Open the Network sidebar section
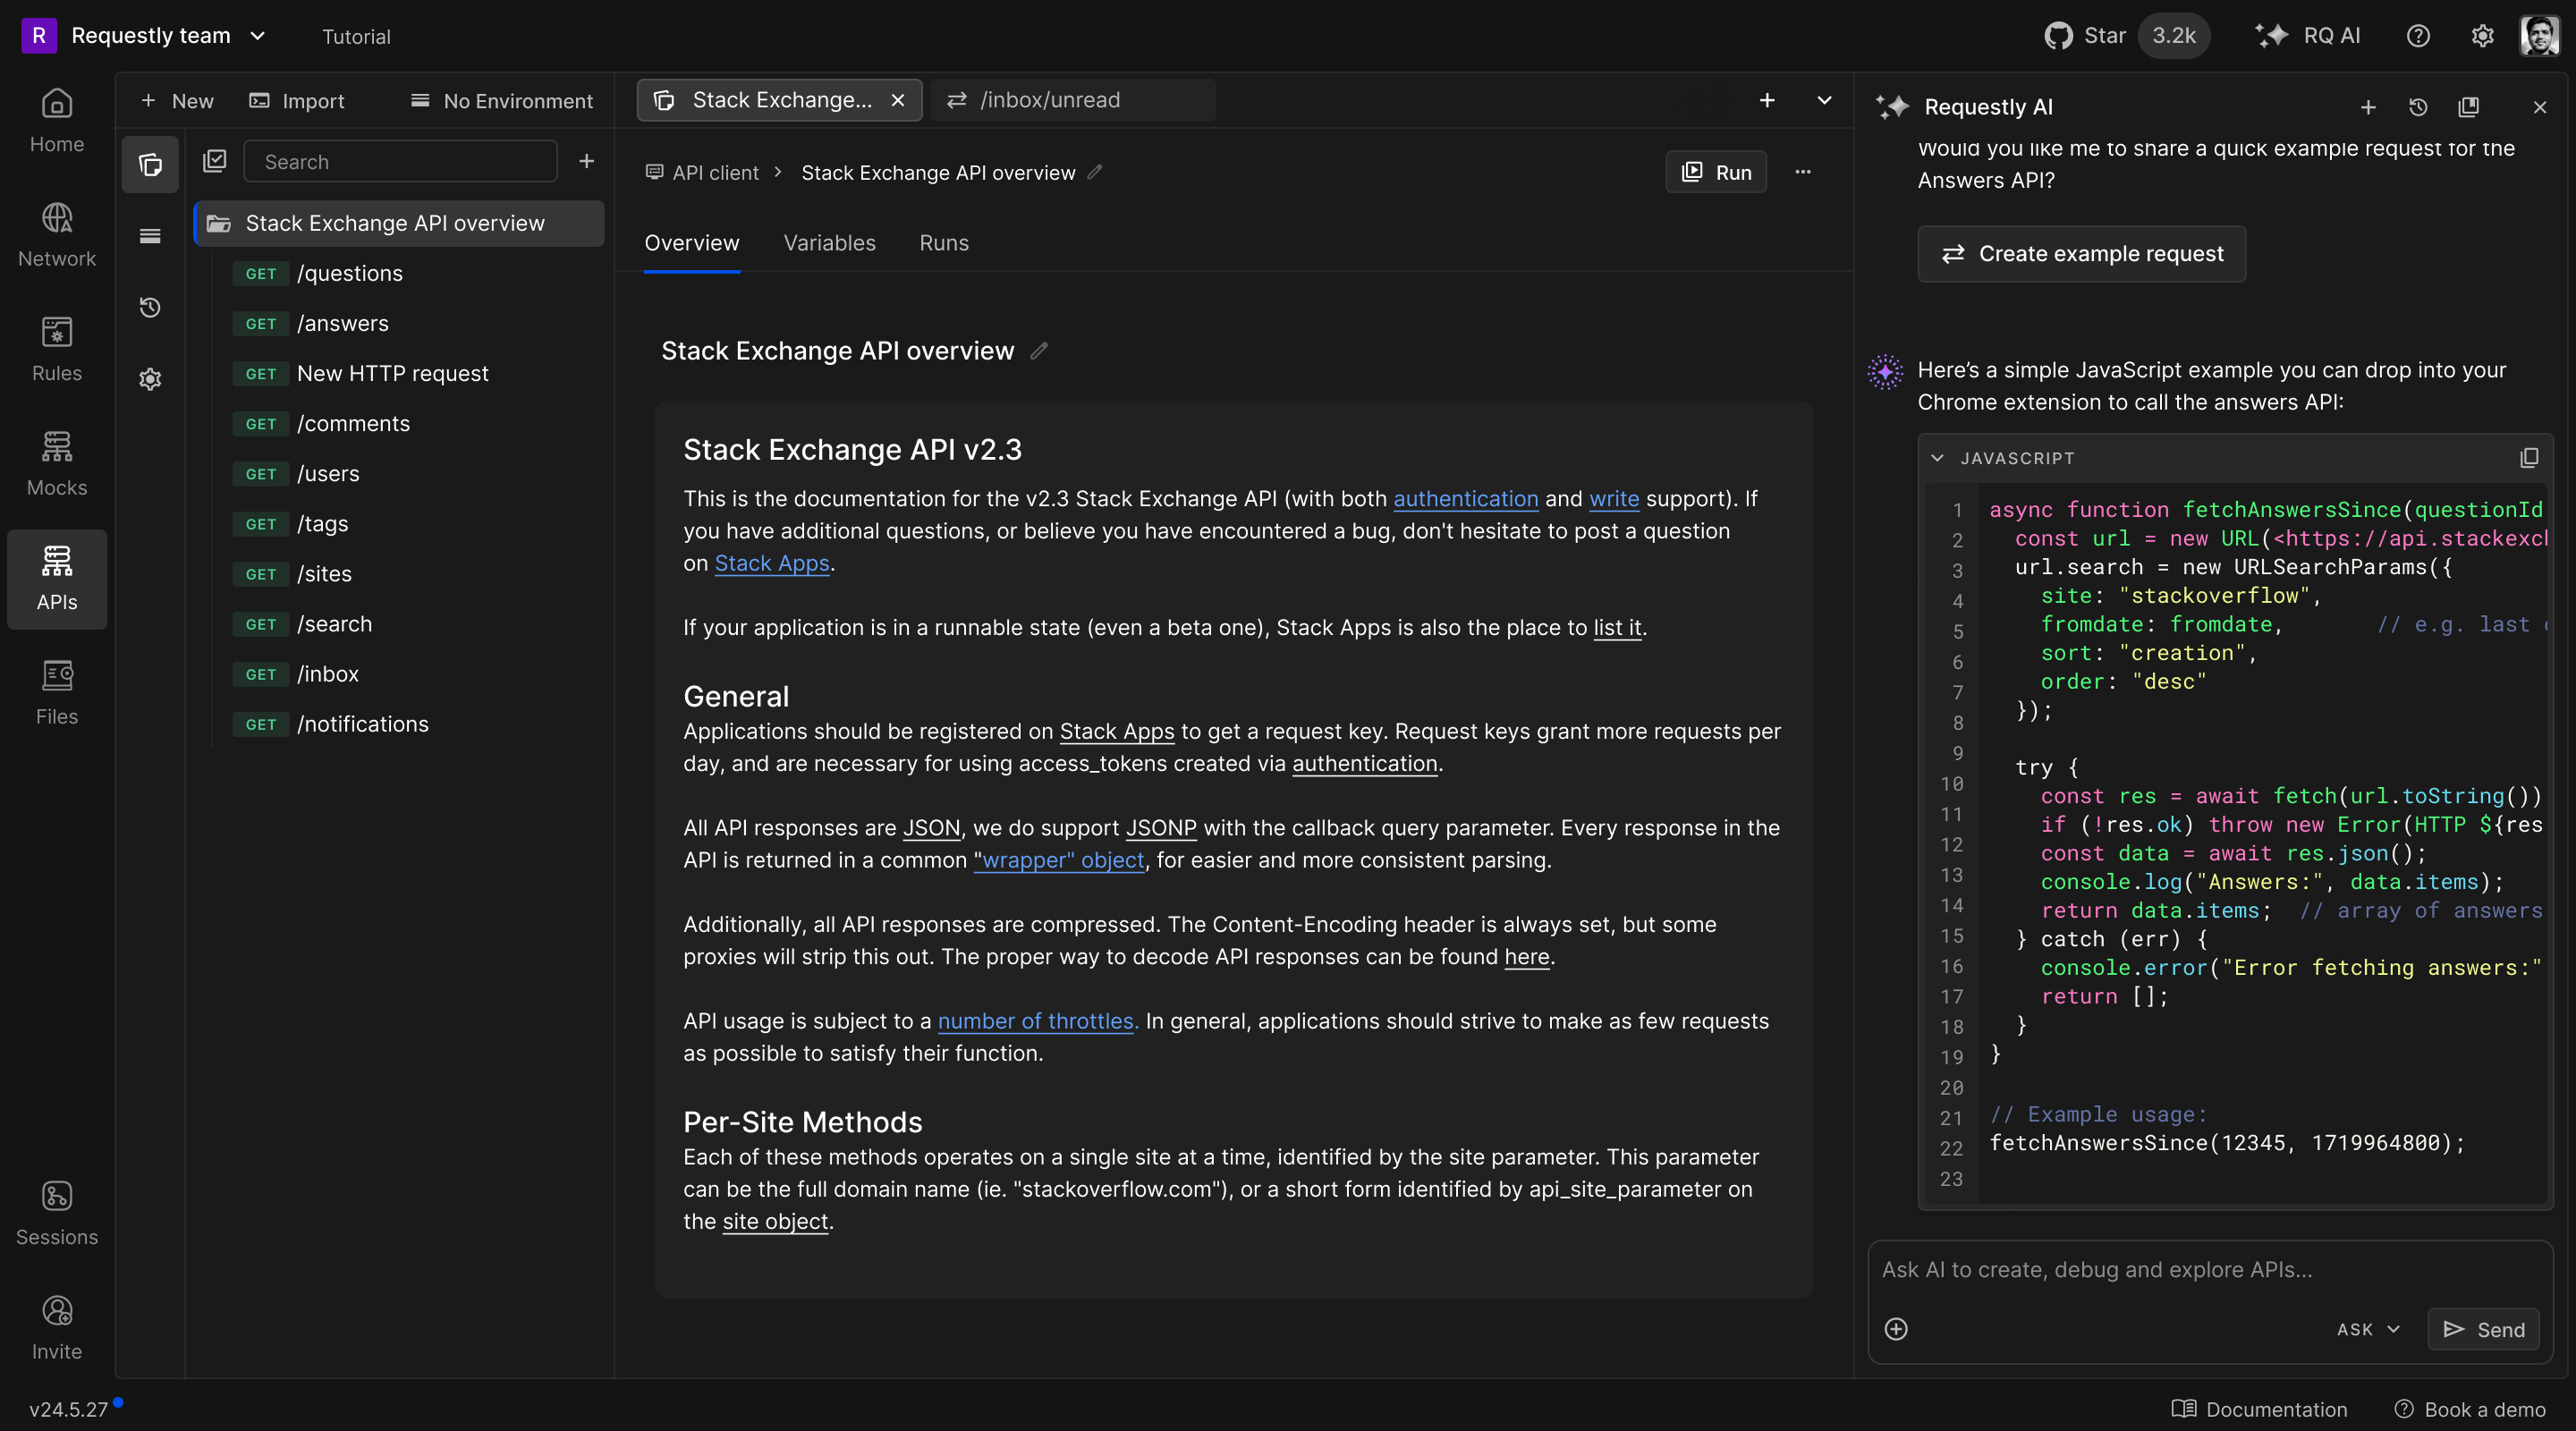The height and width of the screenshot is (1431, 2576). pyautogui.click(x=57, y=236)
